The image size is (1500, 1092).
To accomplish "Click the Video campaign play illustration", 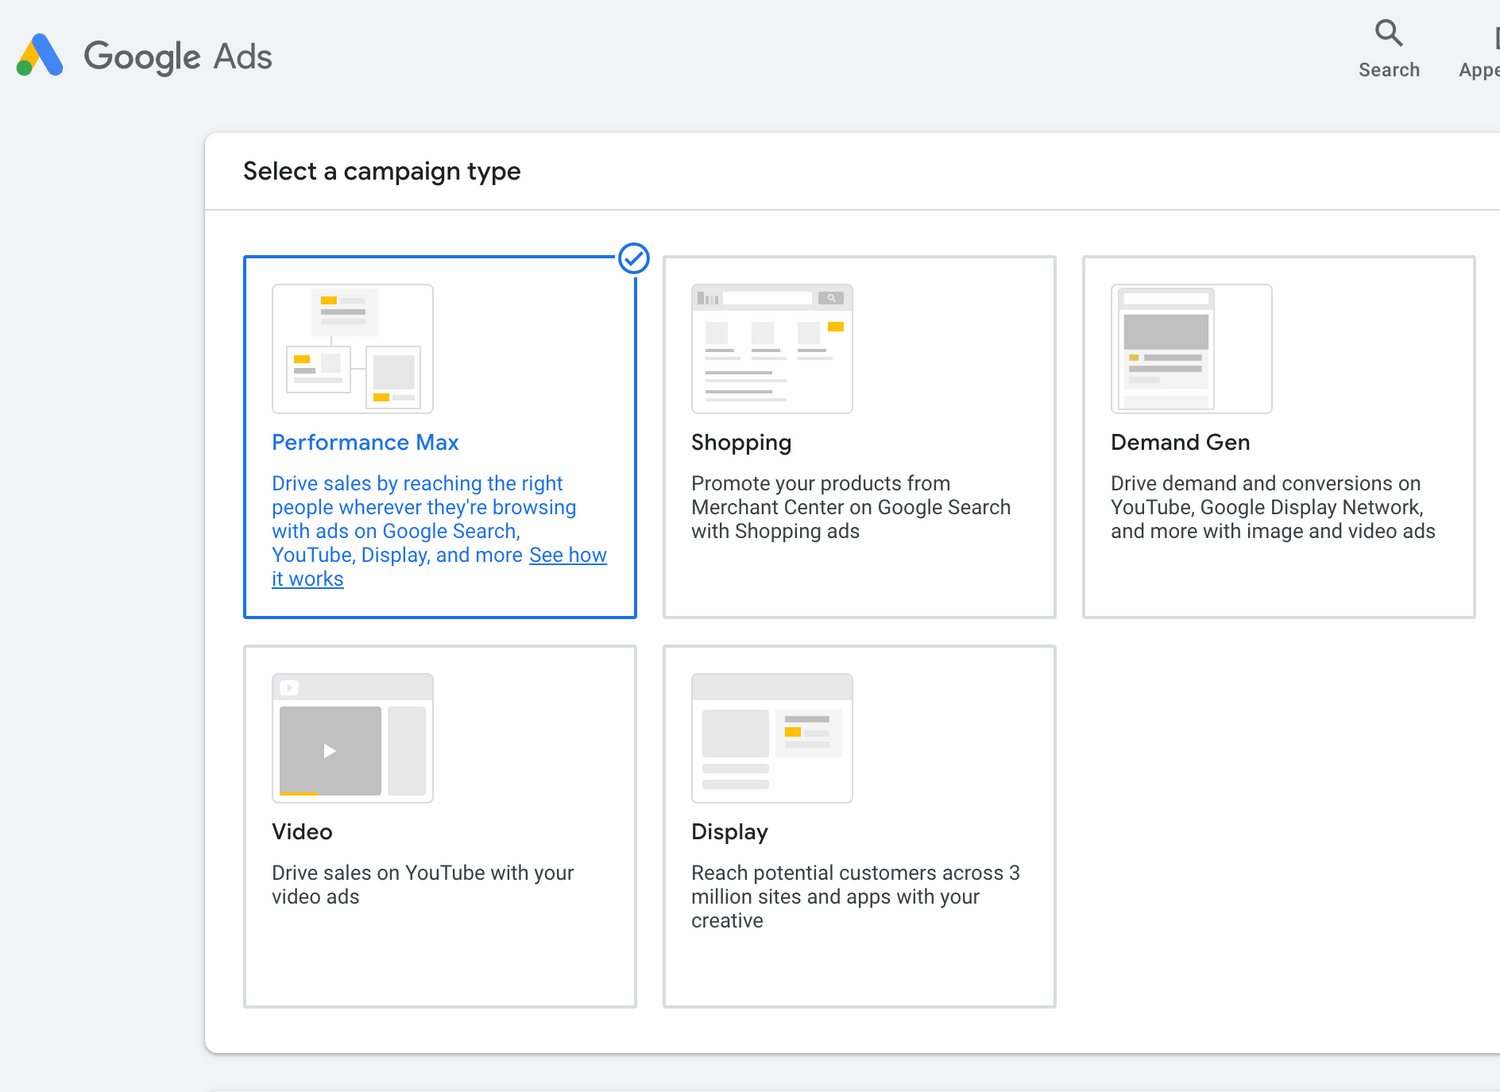I will [330, 750].
